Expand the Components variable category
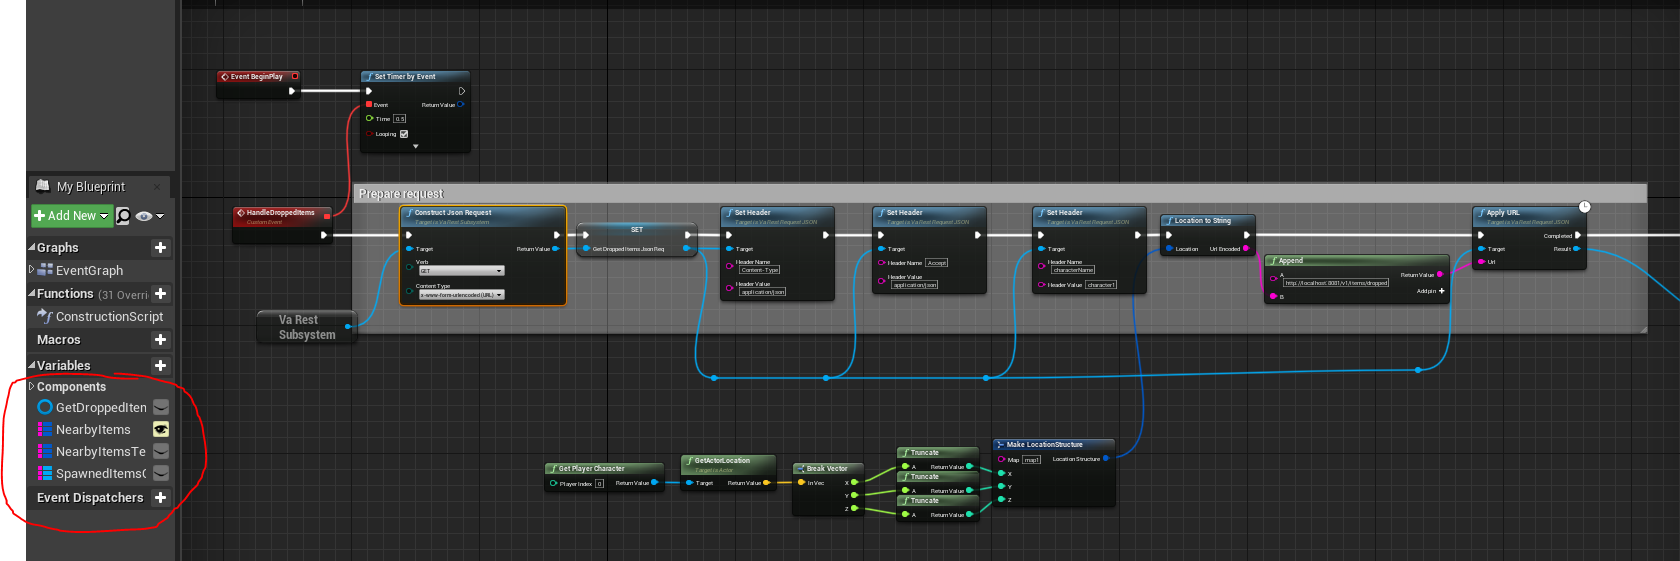The width and height of the screenshot is (1680, 561). pyautogui.click(x=31, y=386)
